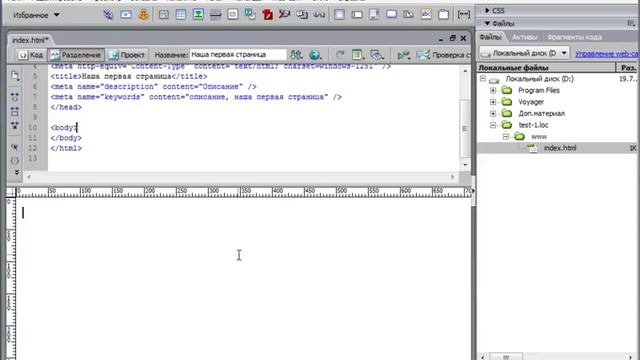Open file management menu in document toolbar
The width and height of the screenshot is (640, 360).
pyautogui.click(x=296, y=55)
